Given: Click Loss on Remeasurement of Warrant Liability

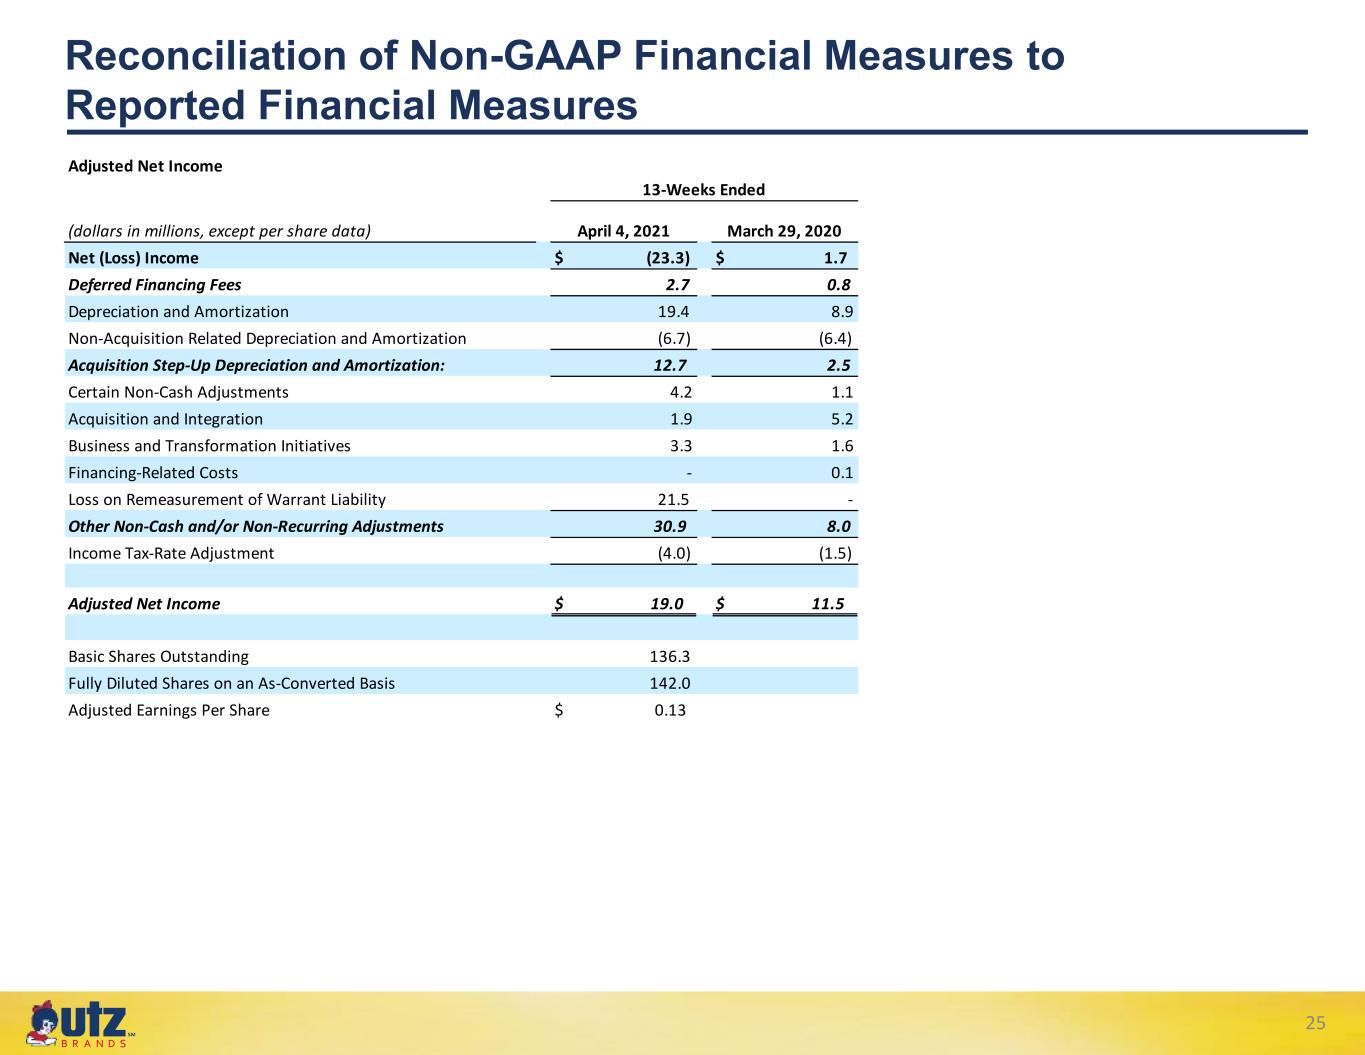Looking at the screenshot, I should 227,500.
